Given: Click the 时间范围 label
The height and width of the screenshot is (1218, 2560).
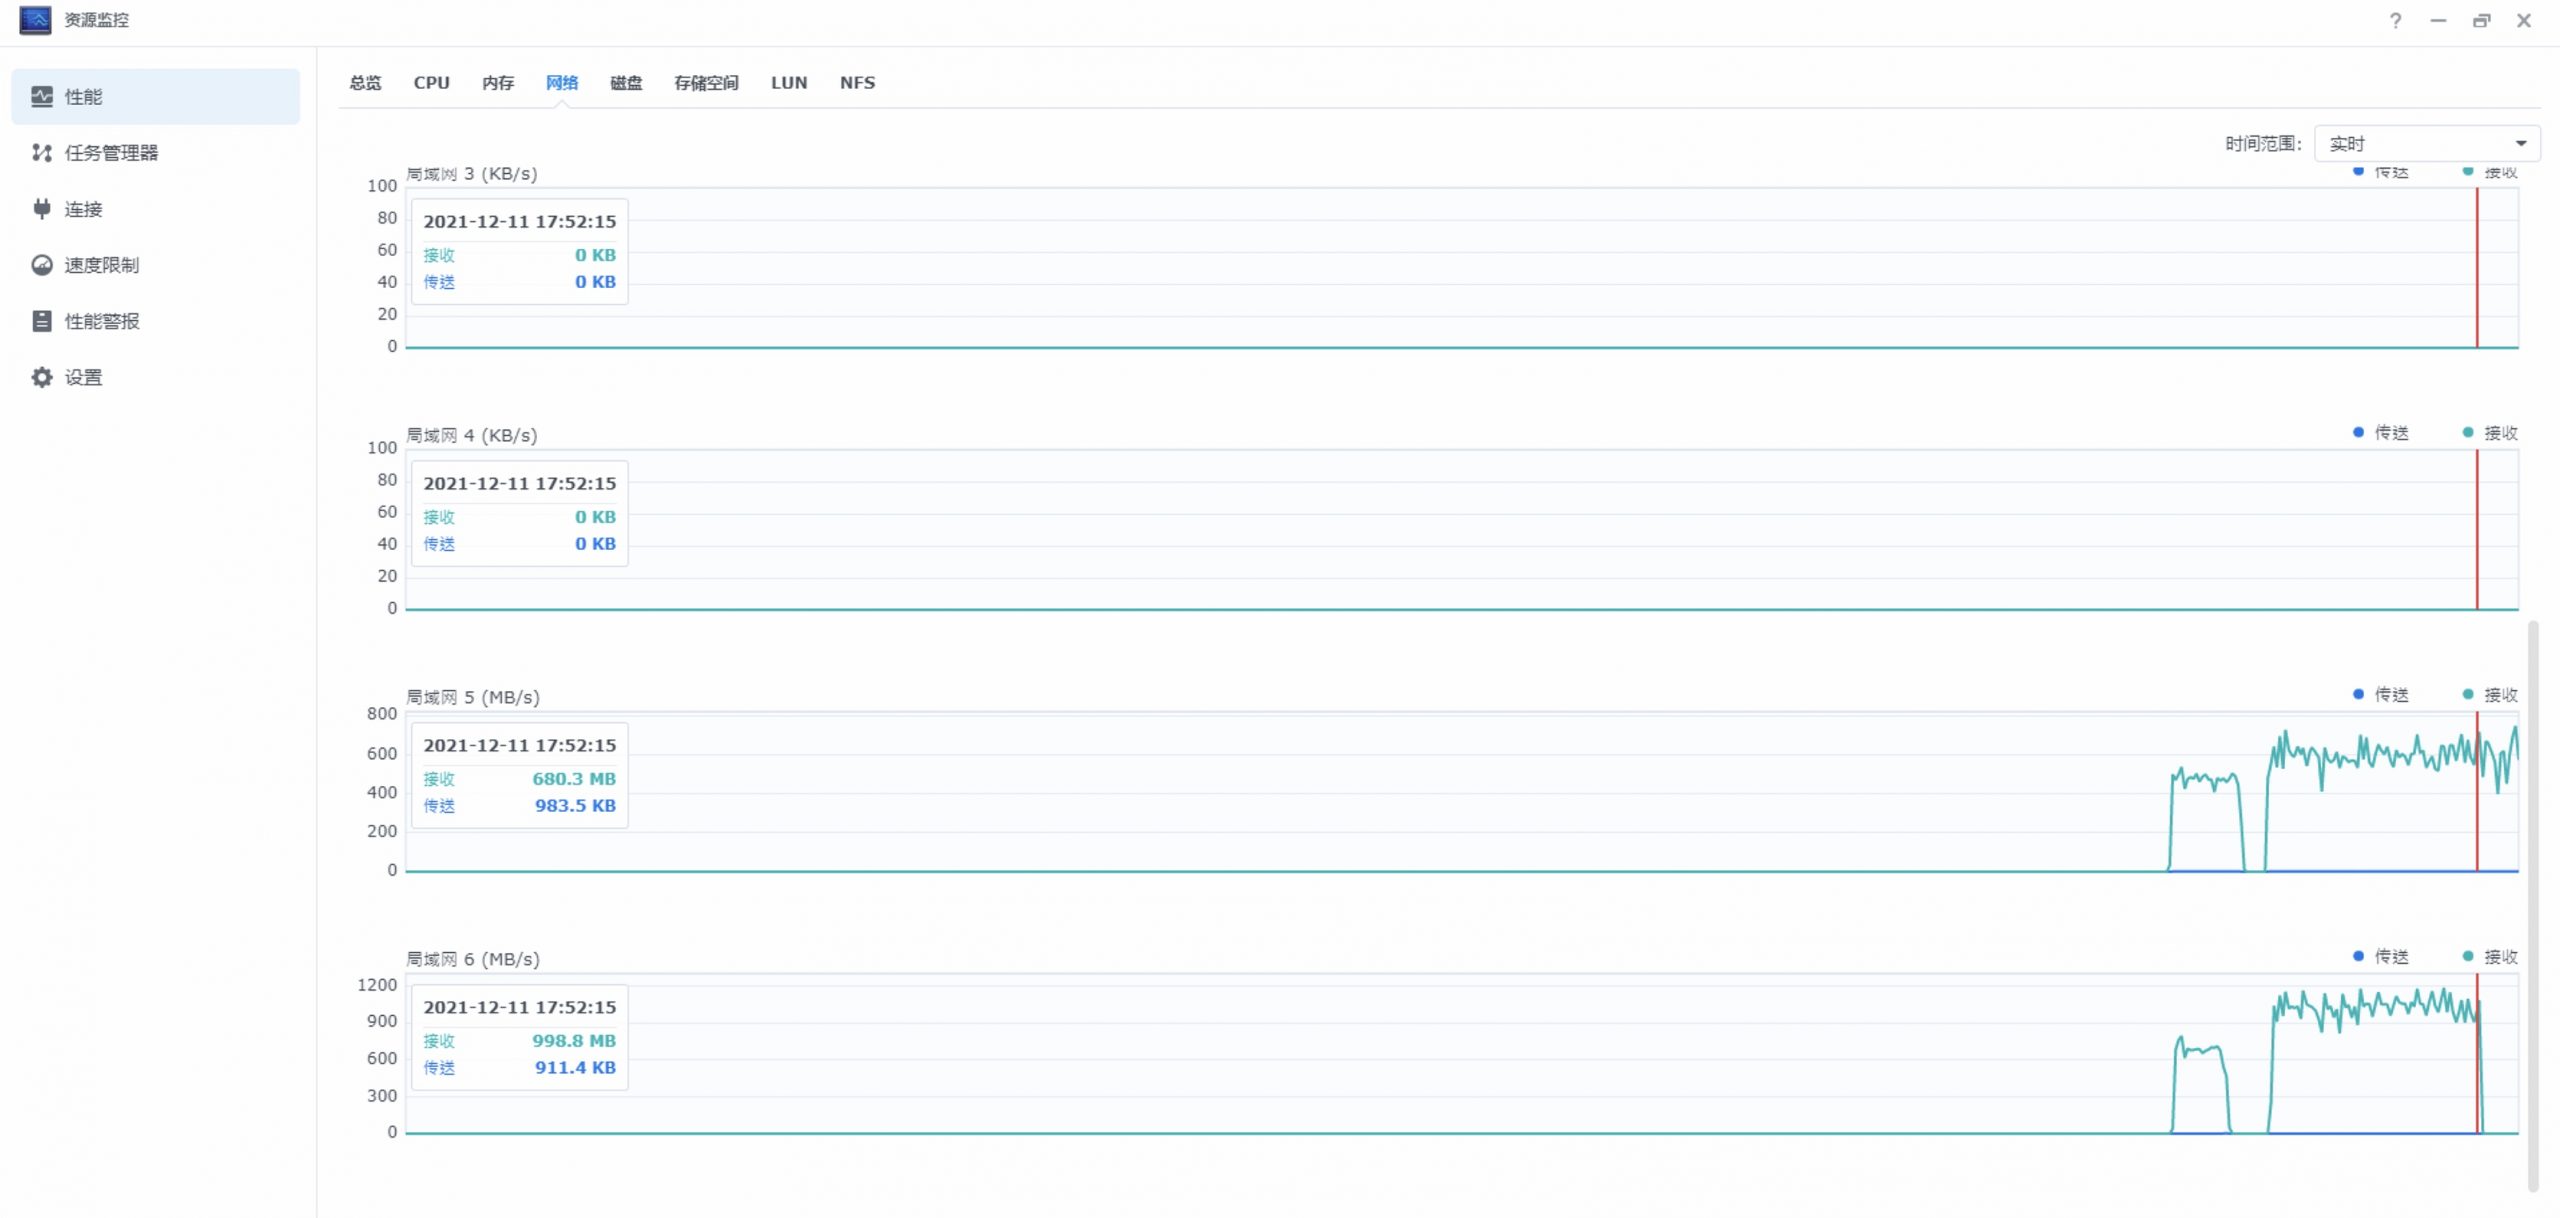Looking at the screenshot, I should [2264, 143].
